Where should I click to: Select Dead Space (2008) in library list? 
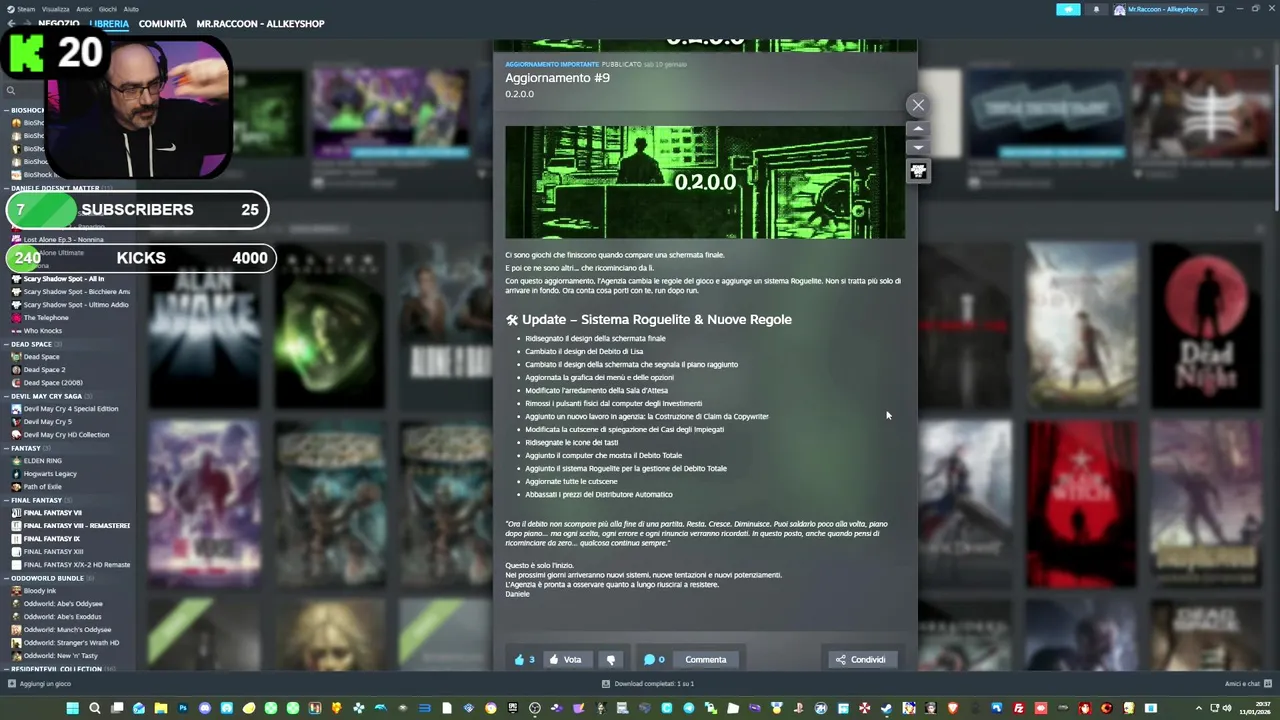[53, 383]
